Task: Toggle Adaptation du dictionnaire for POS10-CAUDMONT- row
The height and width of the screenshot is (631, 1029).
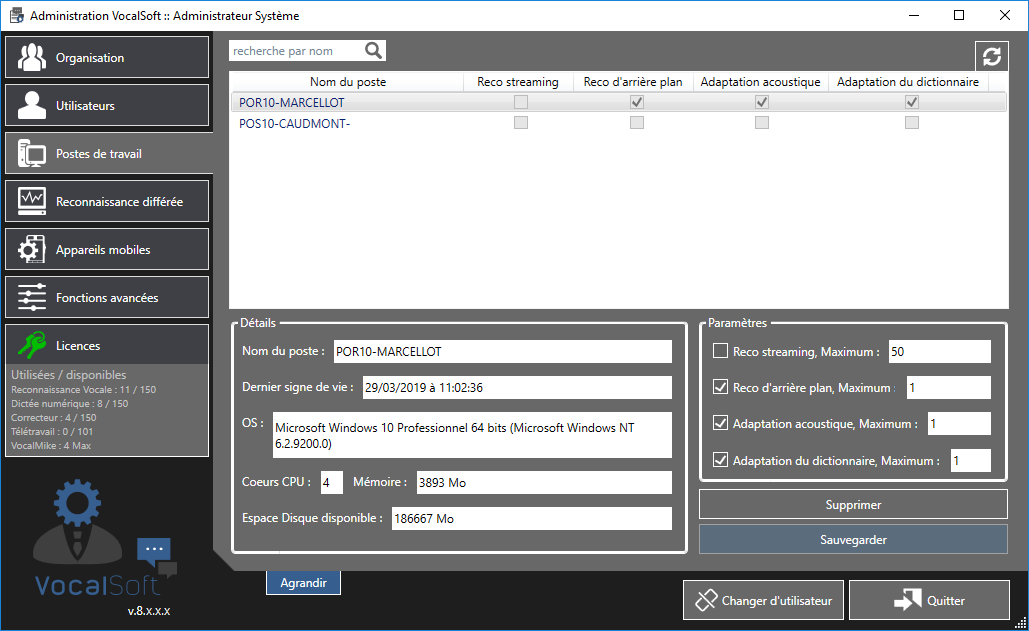Action: click(912, 123)
